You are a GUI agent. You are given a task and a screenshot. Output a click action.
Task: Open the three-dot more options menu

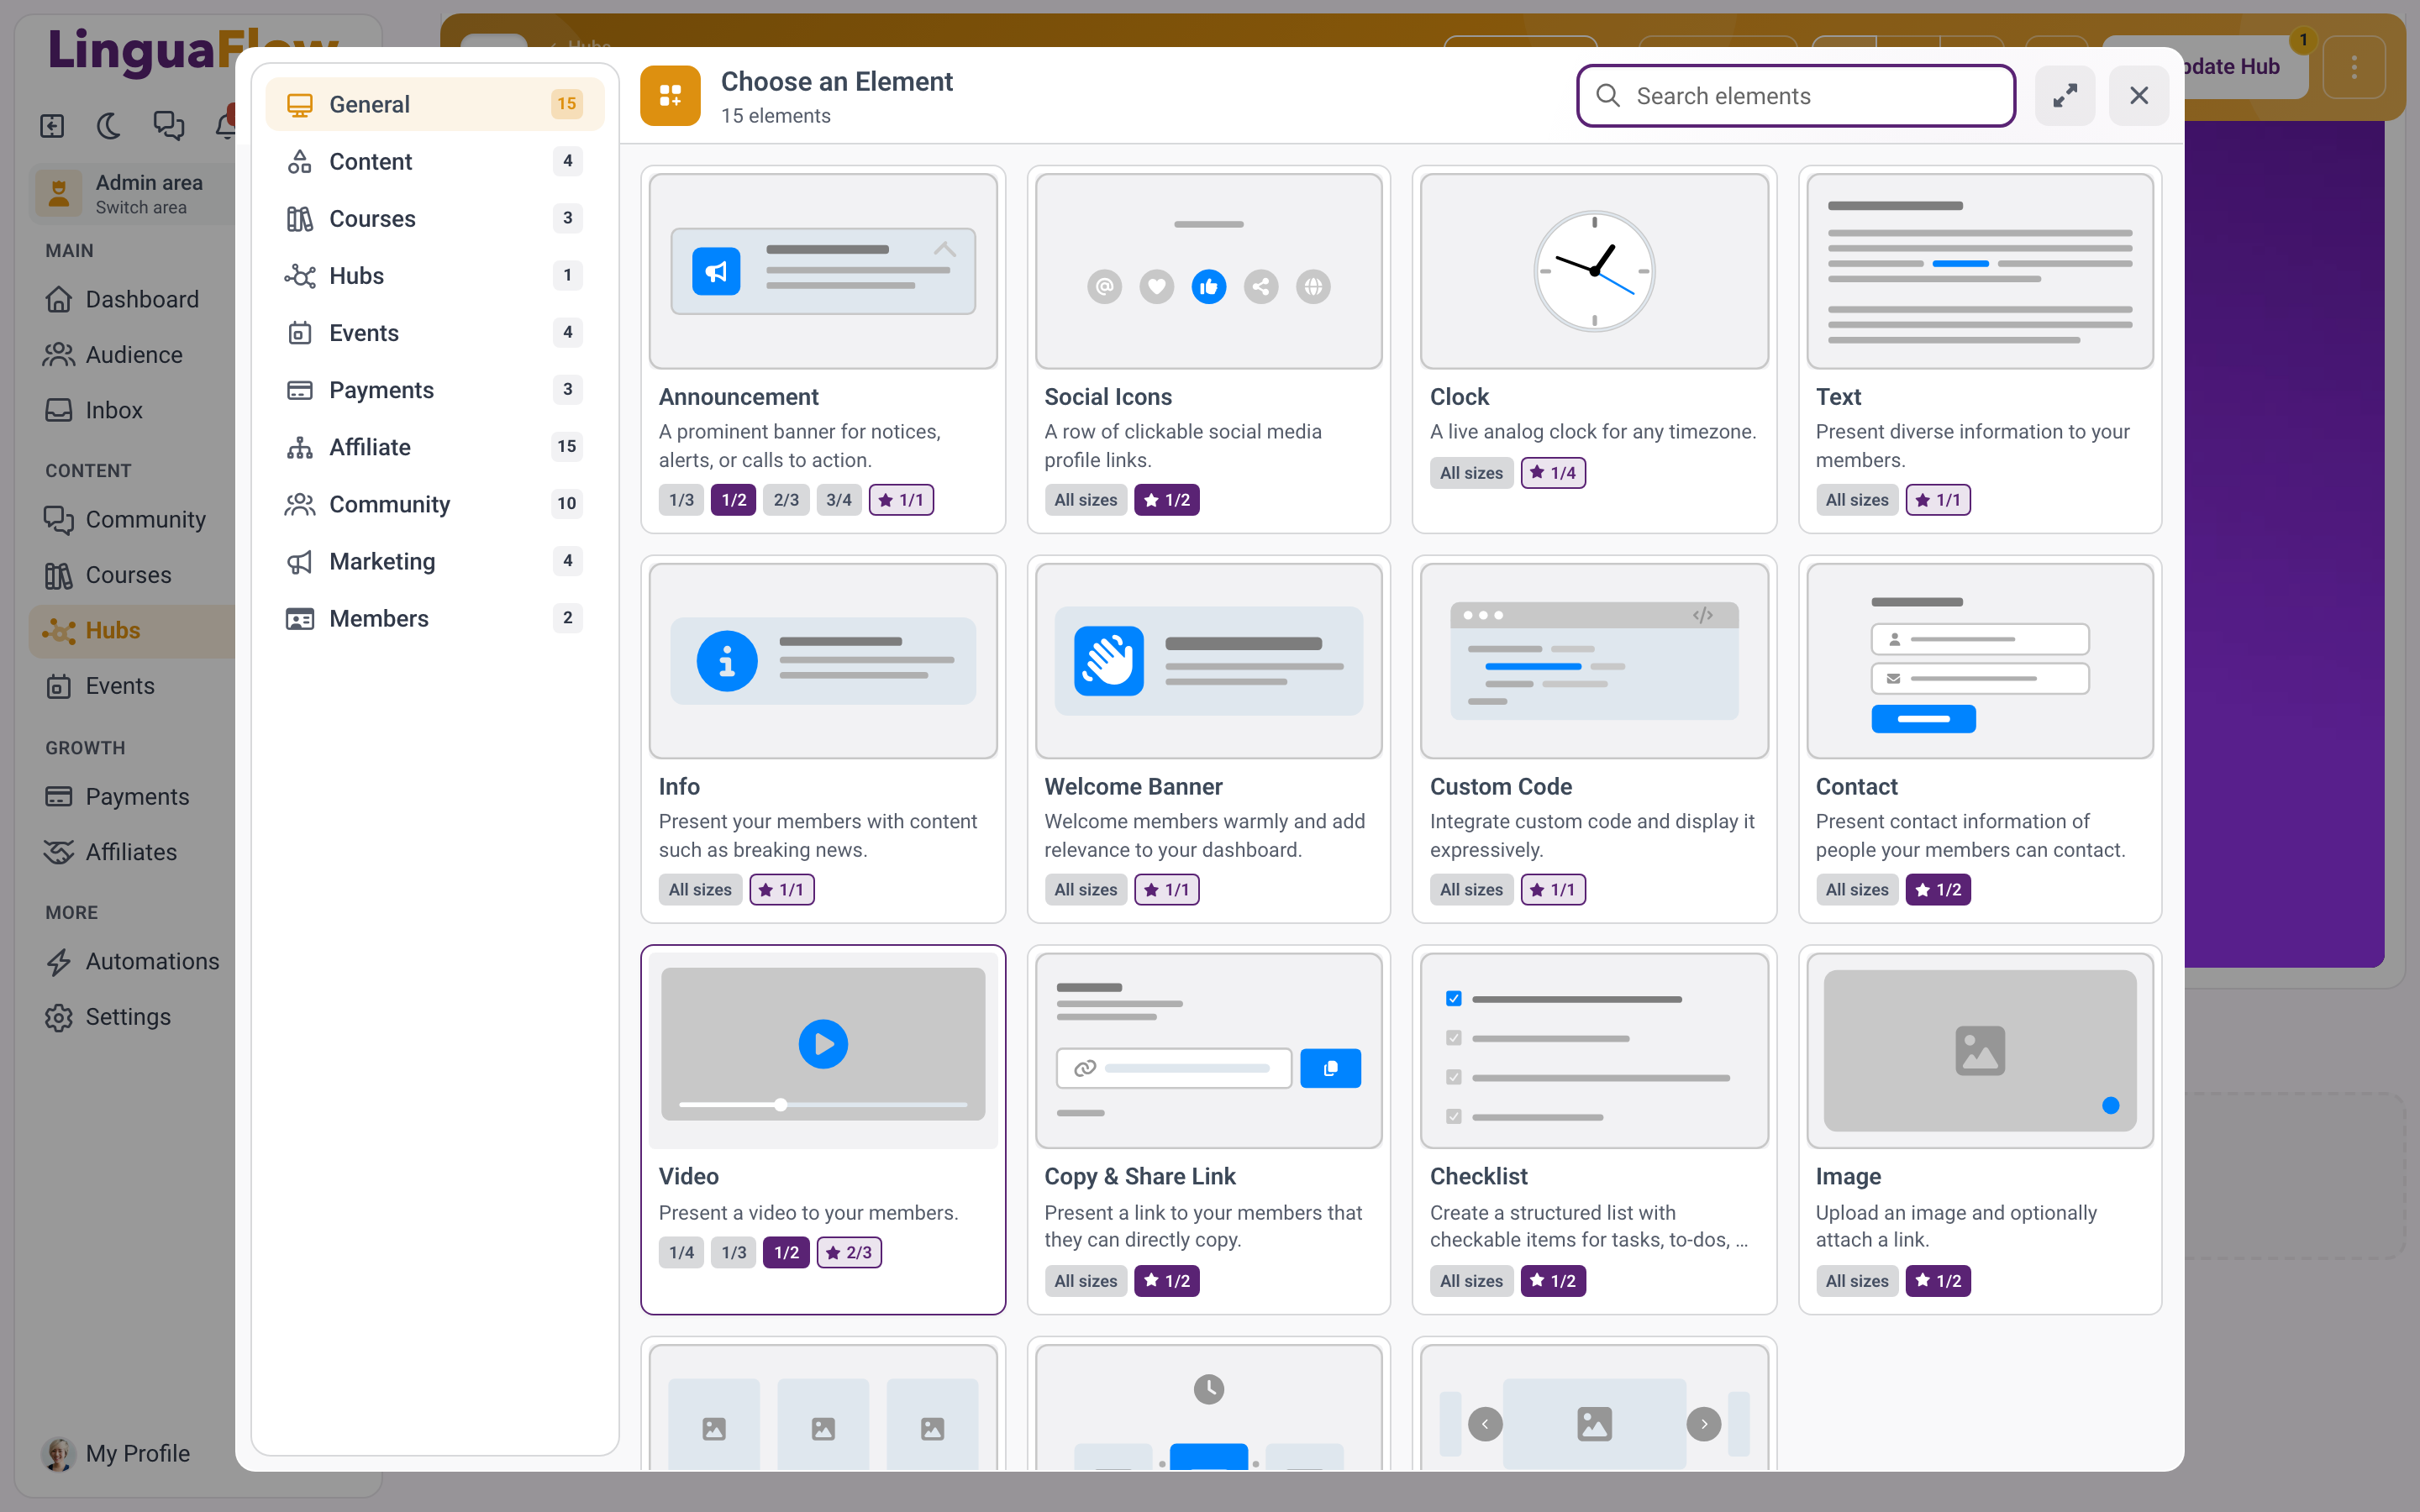(2354, 67)
